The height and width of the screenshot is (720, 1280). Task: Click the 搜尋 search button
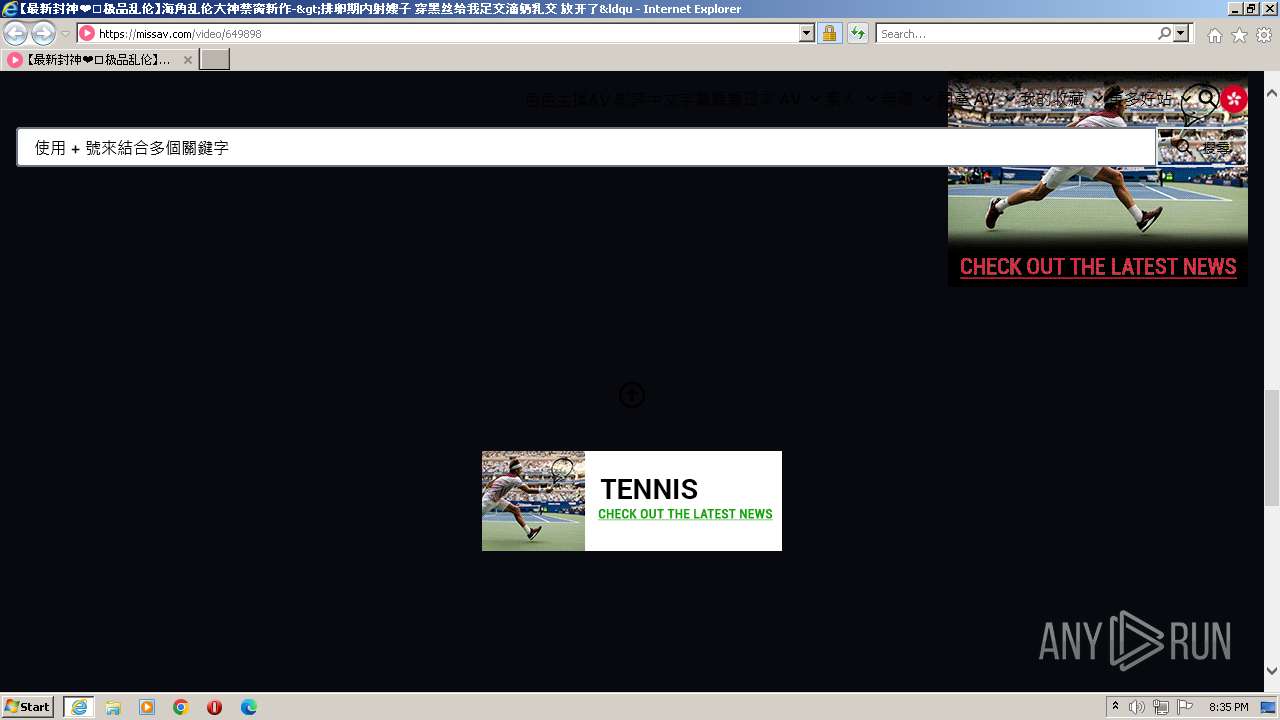(1202, 147)
